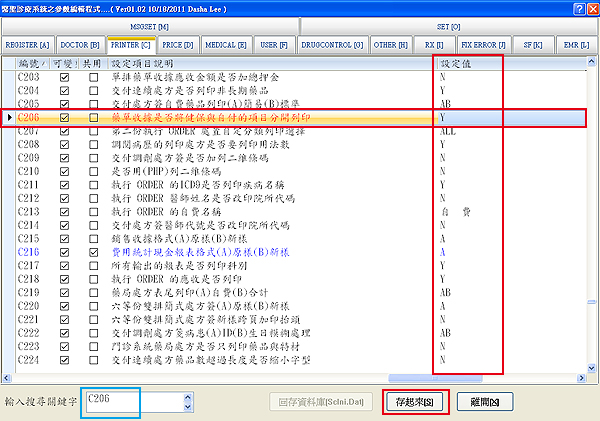Toggle the 可變 checkbox for row C224
The width and height of the screenshot is (600, 421).
tap(66, 359)
